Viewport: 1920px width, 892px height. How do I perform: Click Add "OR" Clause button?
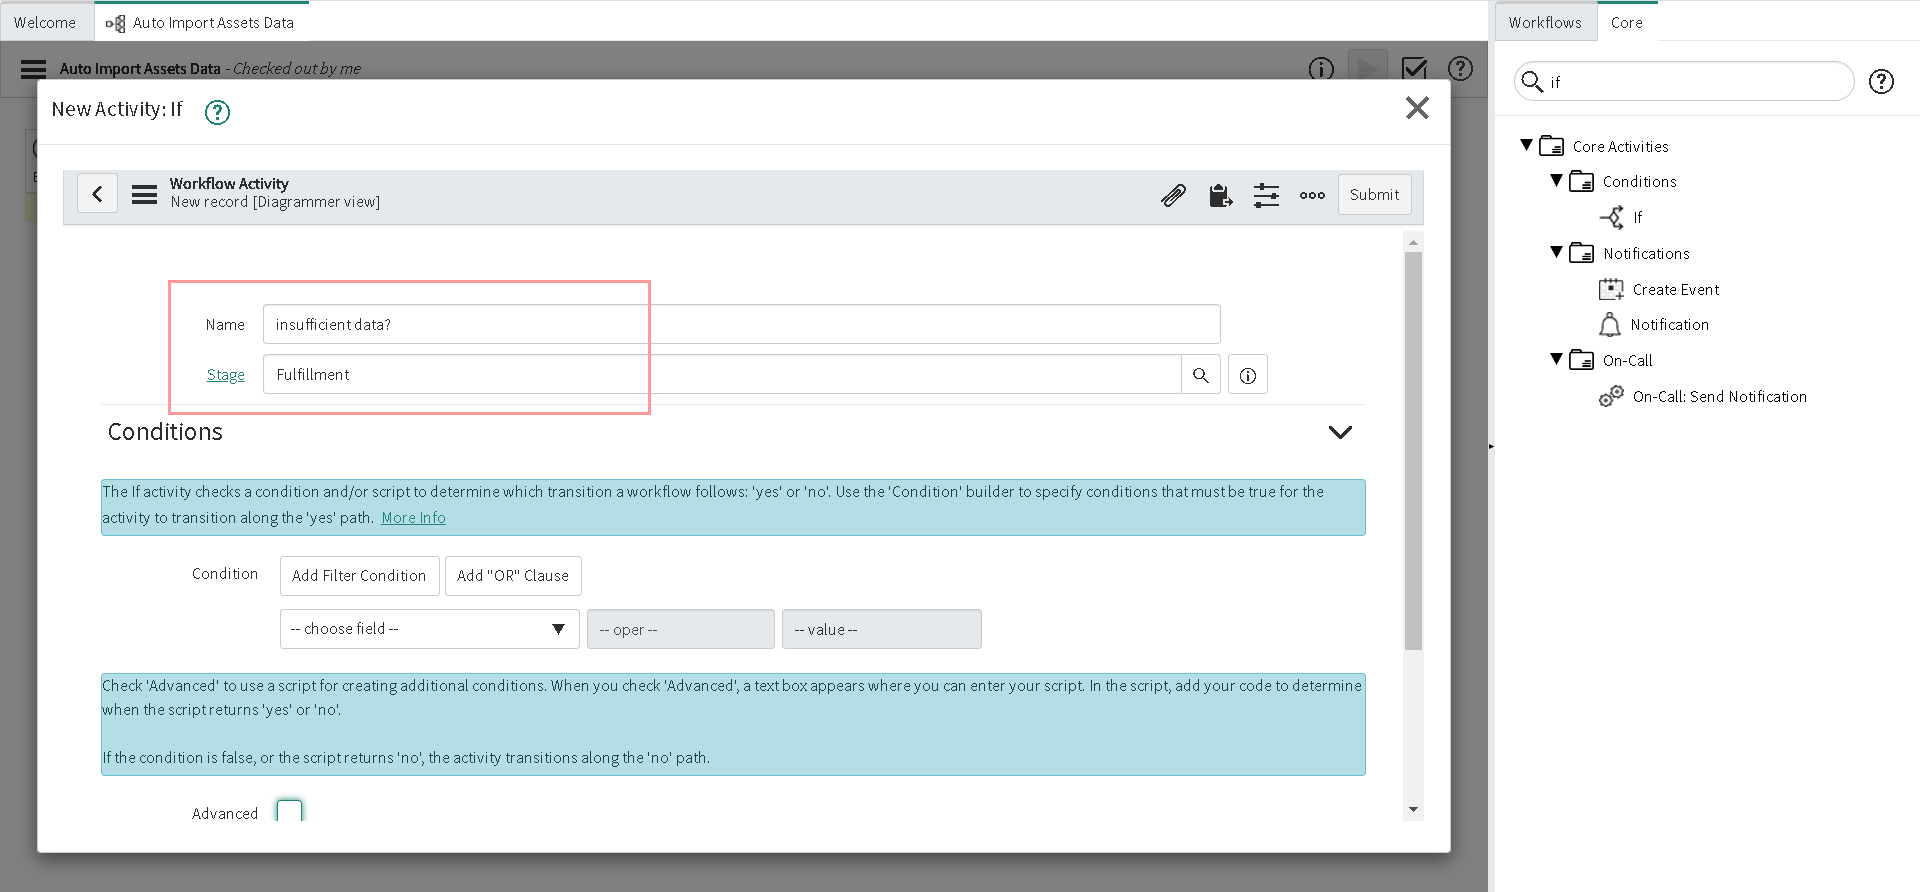click(x=513, y=576)
